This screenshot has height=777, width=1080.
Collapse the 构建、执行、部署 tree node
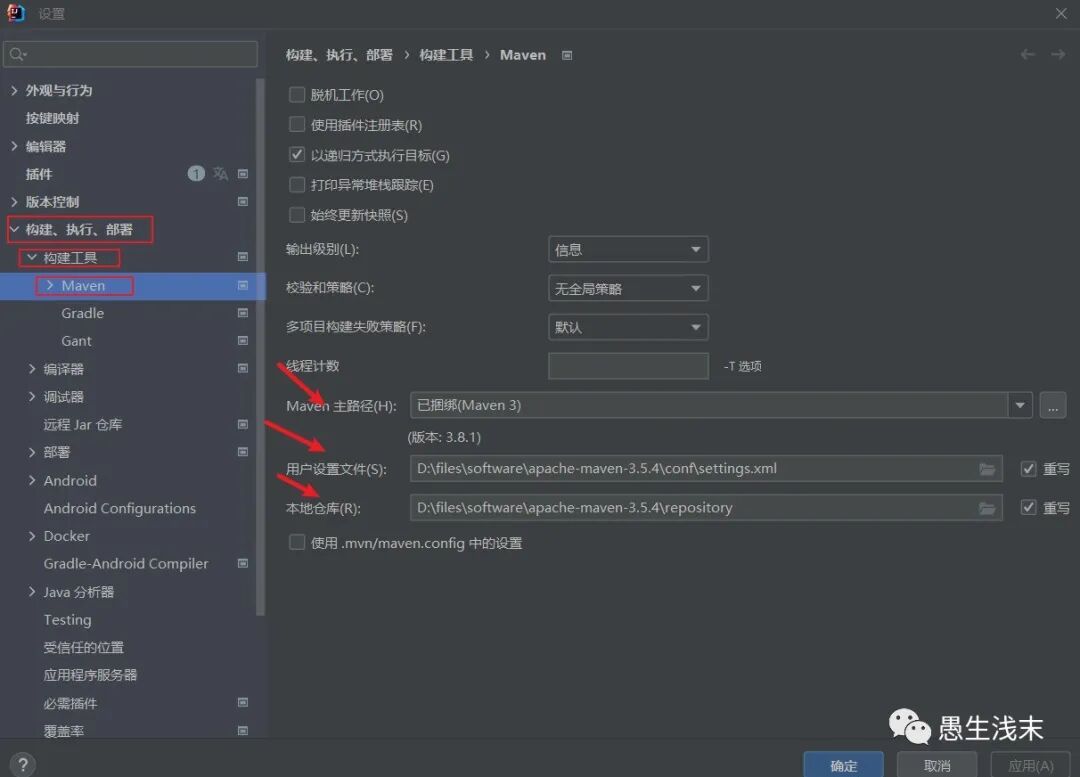[14, 229]
